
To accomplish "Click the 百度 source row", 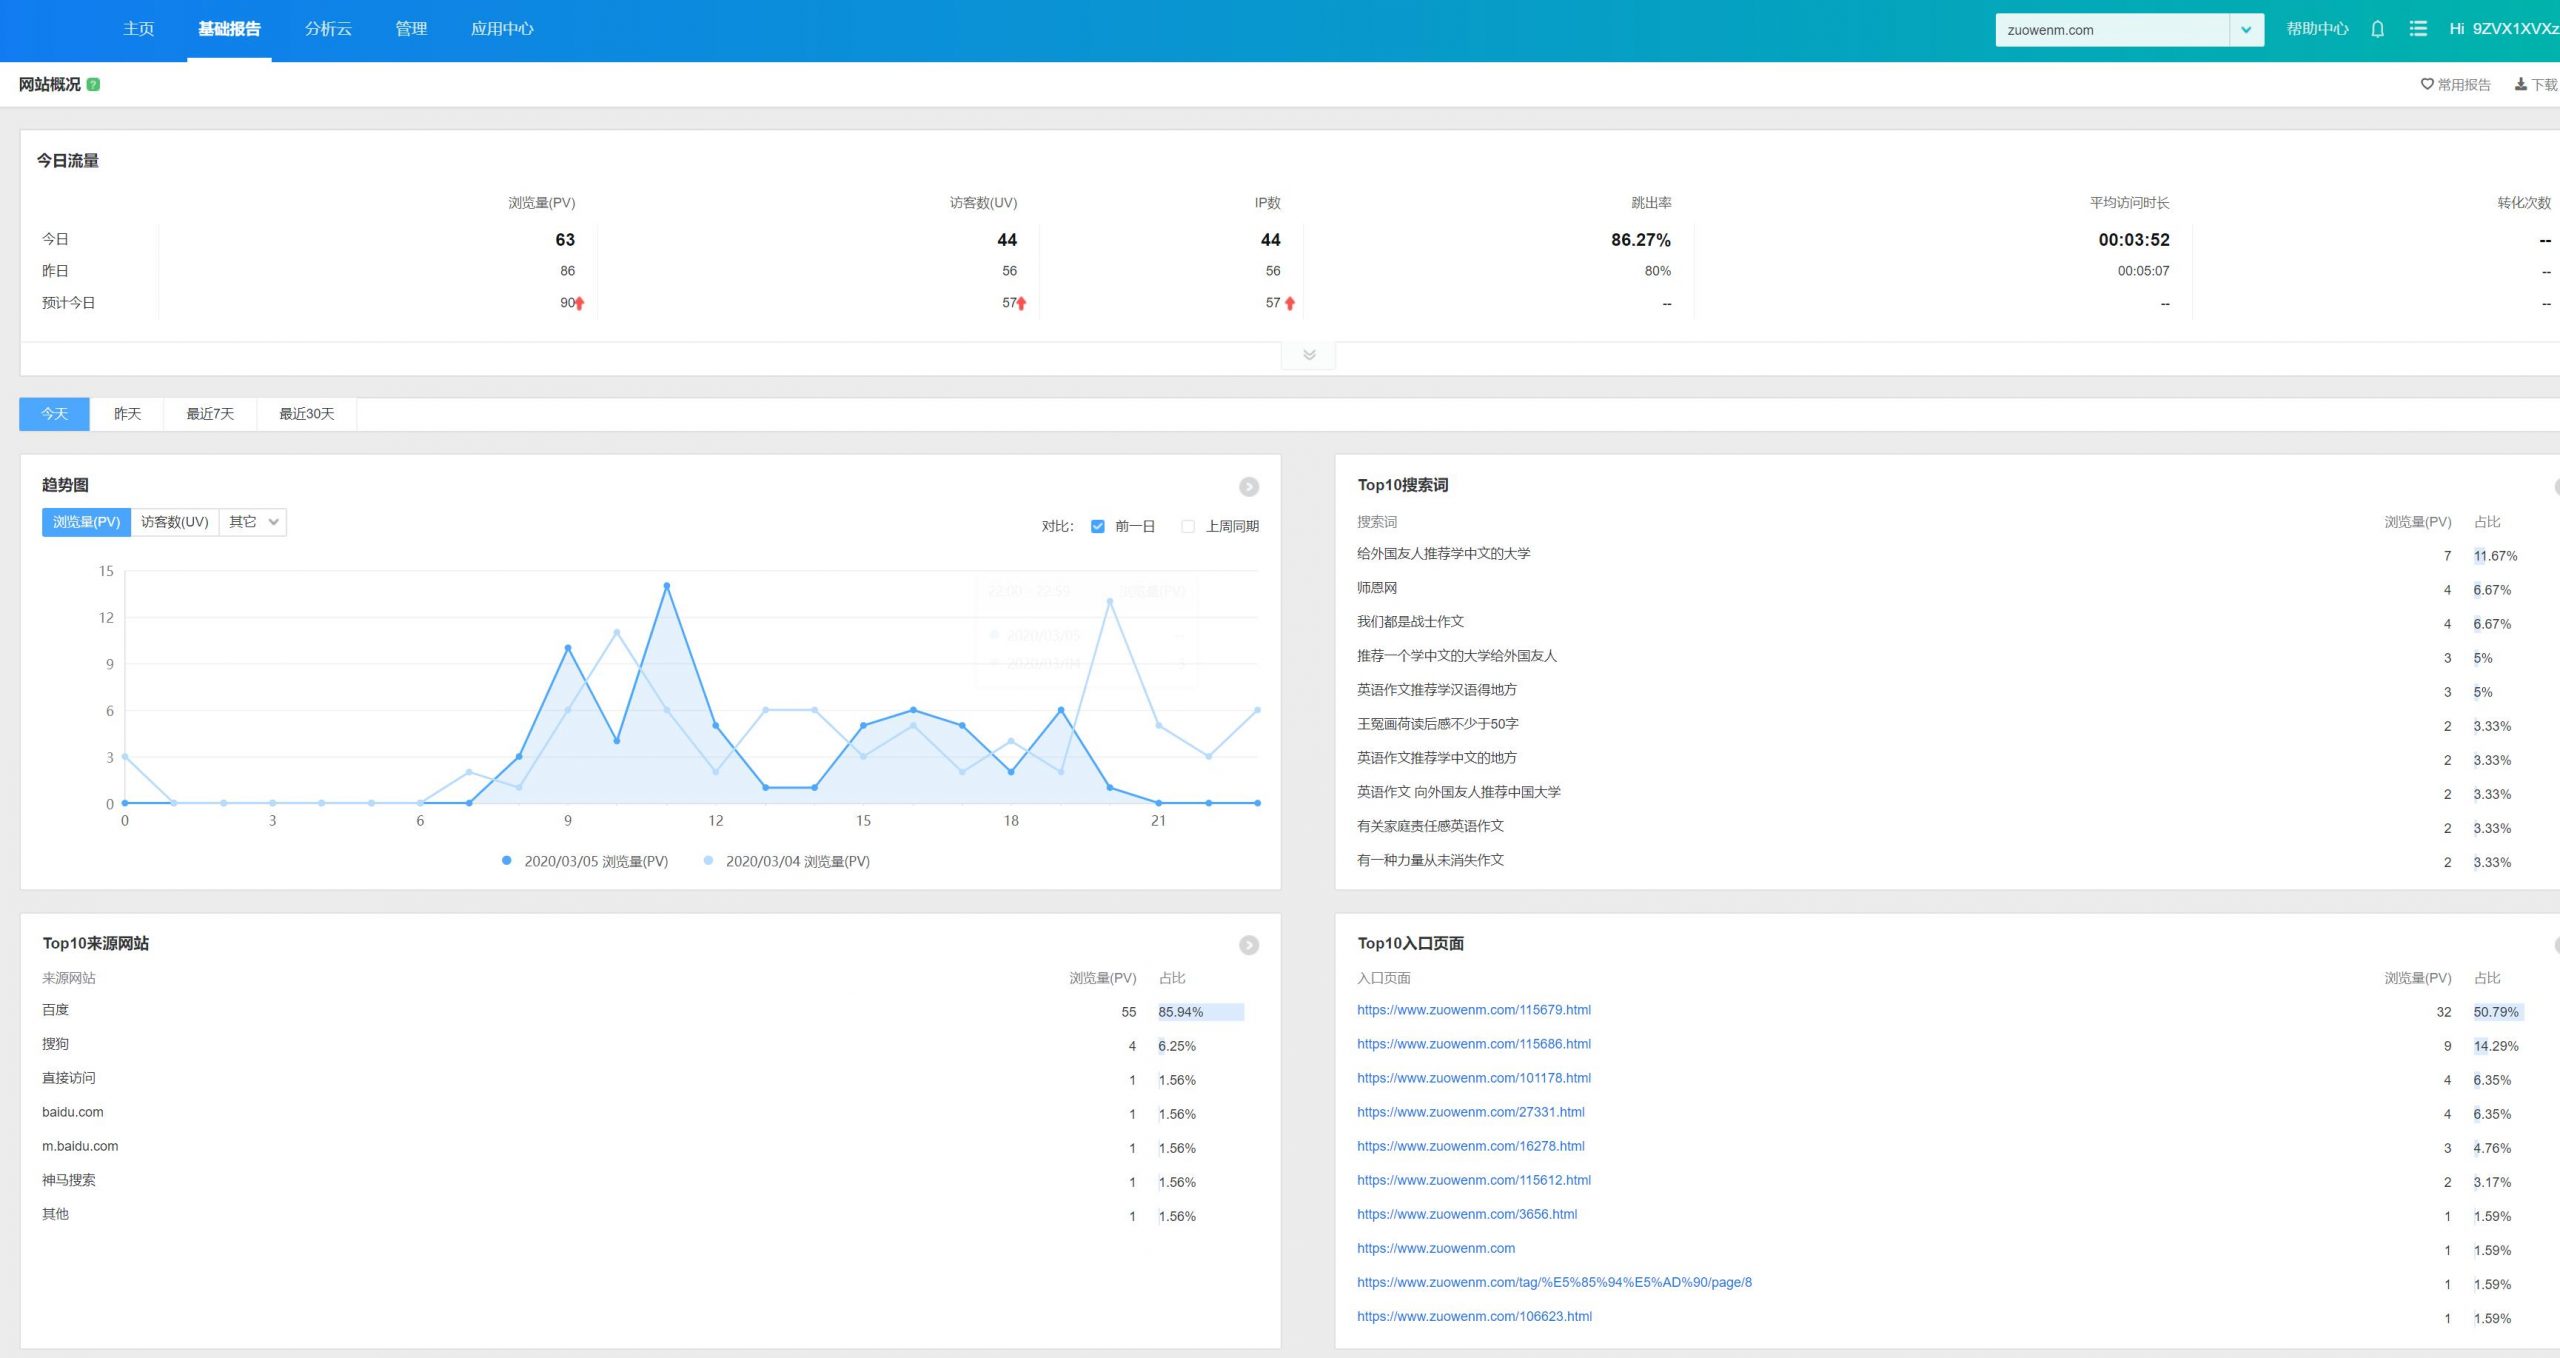I will [x=650, y=1011].
